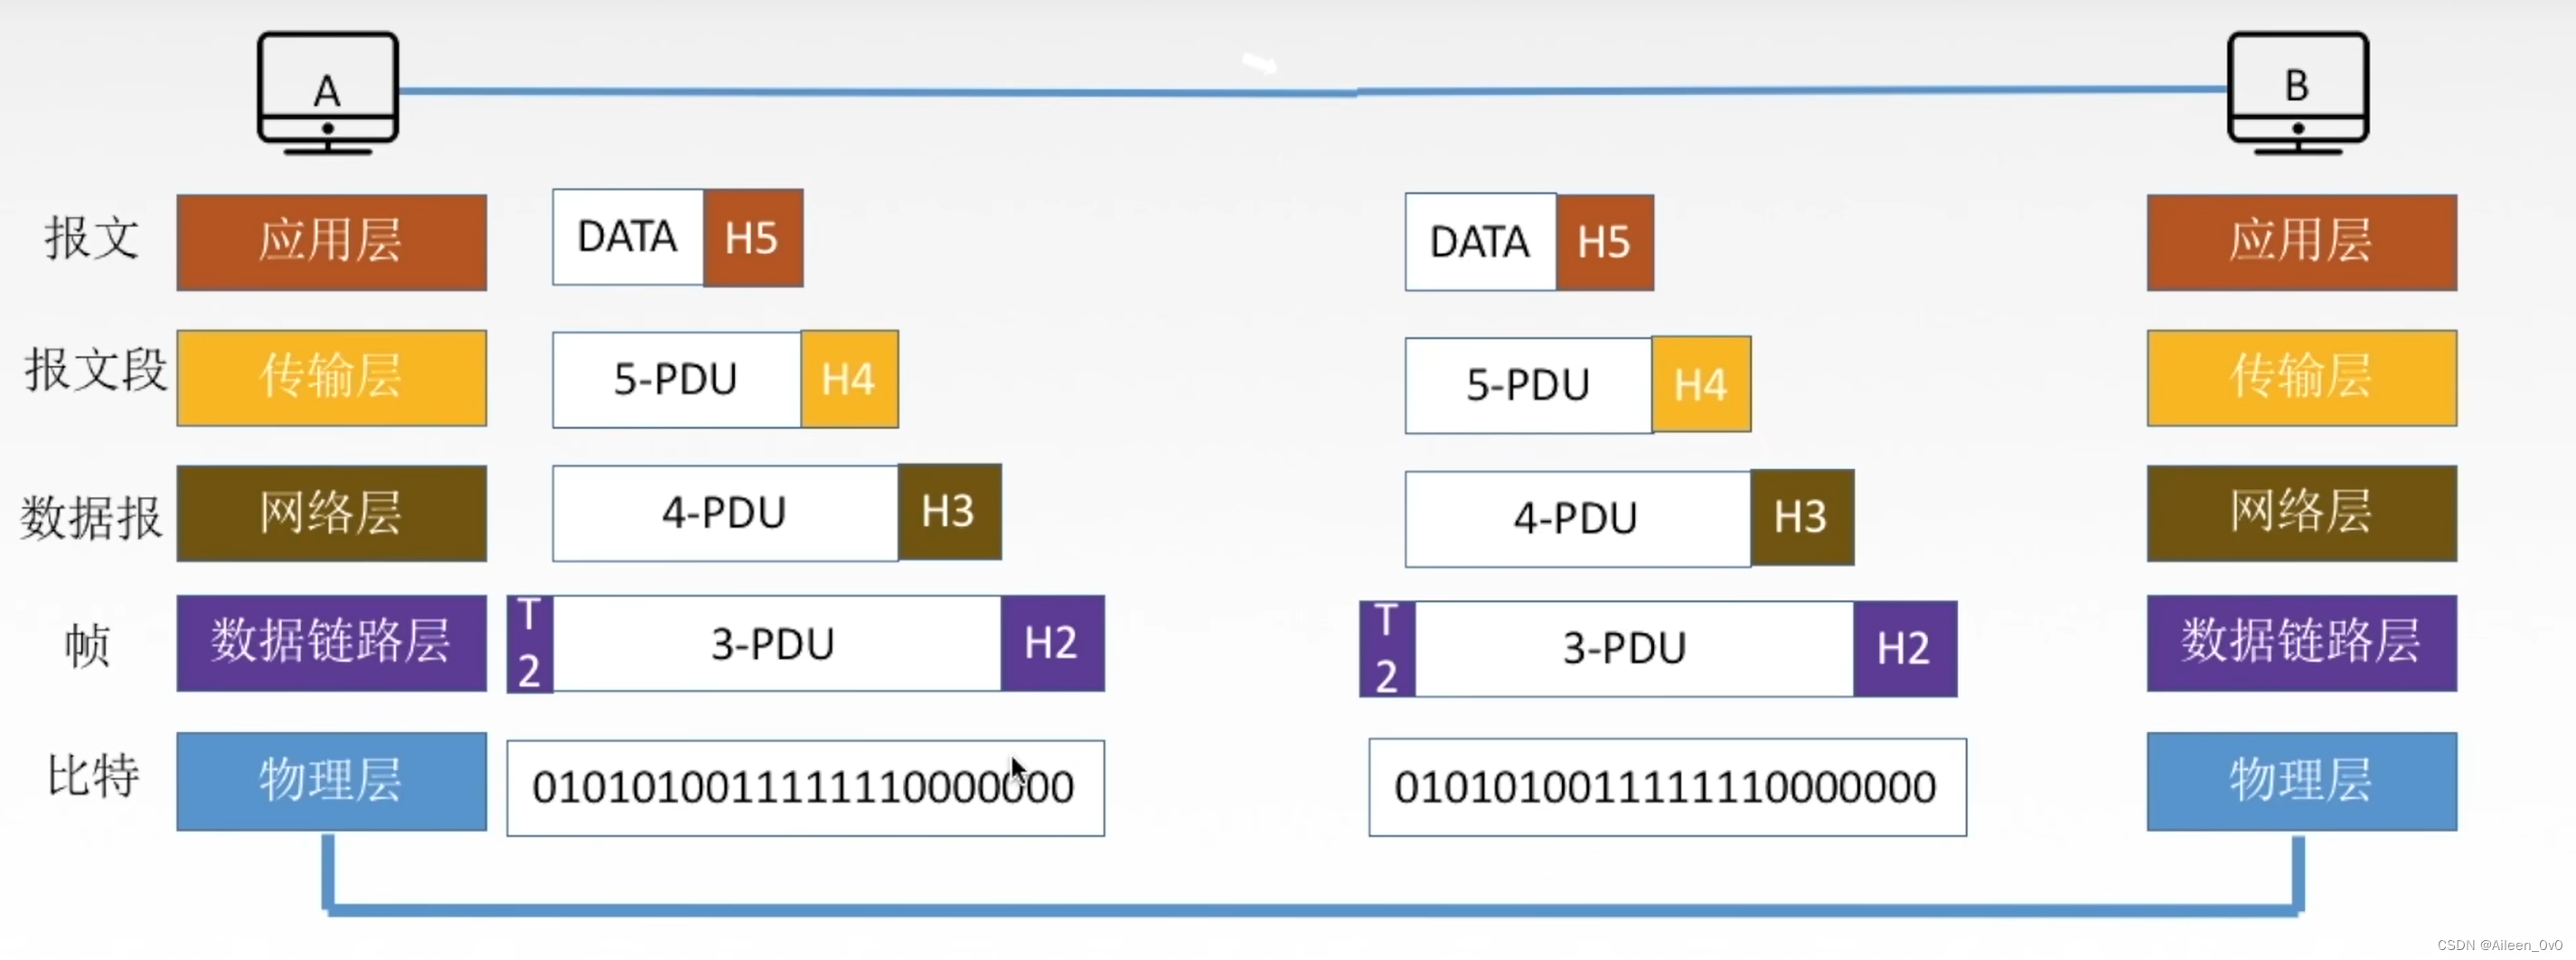Click the right 5-PDU box
This screenshot has height=960, width=2576.
point(1527,385)
